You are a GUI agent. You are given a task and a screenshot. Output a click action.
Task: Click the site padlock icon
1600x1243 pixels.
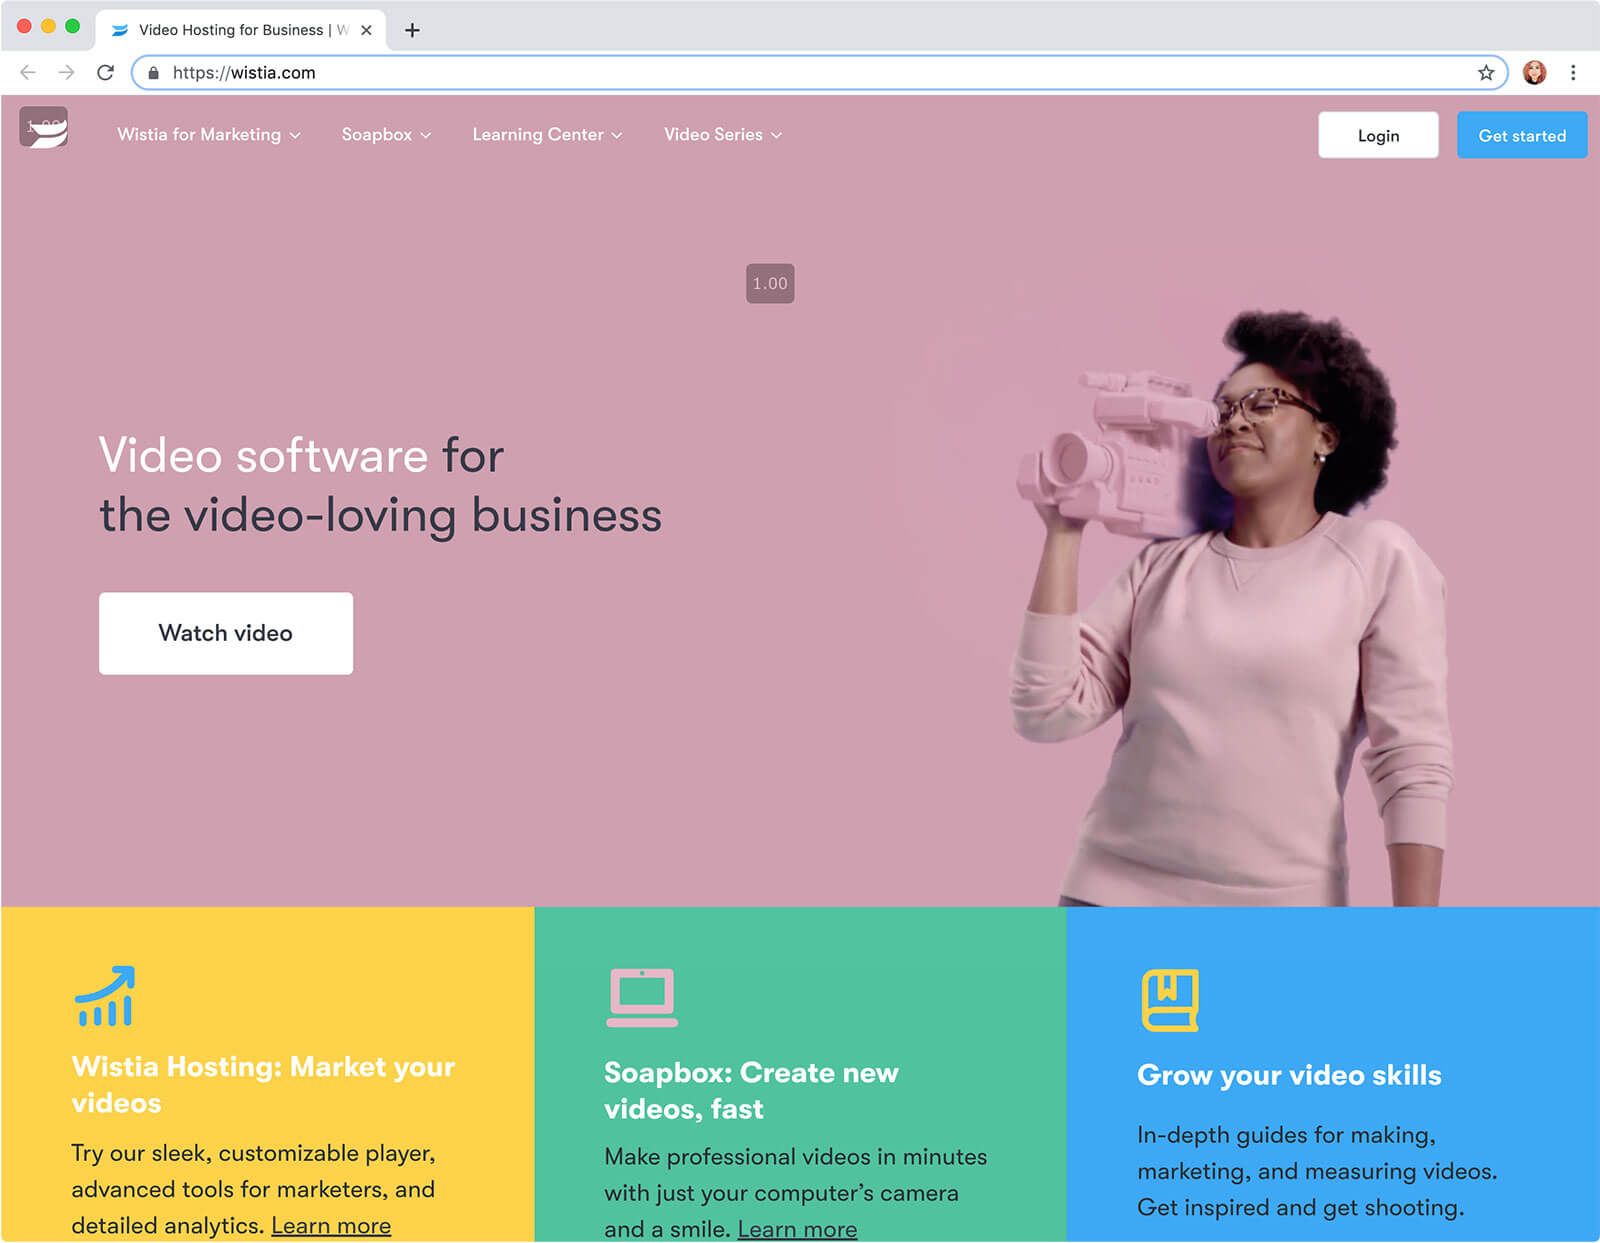click(x=153, y=73)
